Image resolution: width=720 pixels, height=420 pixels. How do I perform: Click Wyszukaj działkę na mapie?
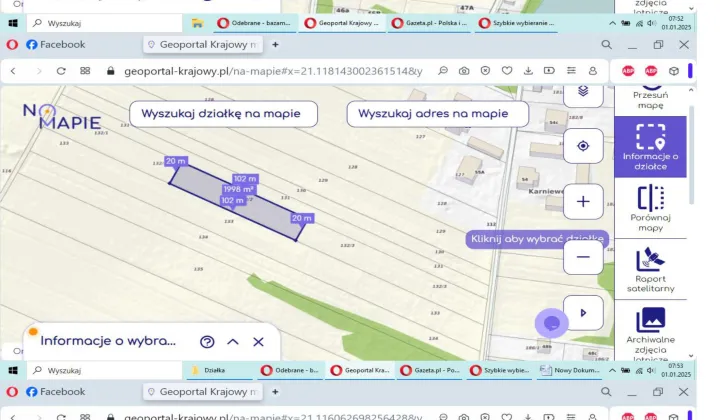point(212,114)
